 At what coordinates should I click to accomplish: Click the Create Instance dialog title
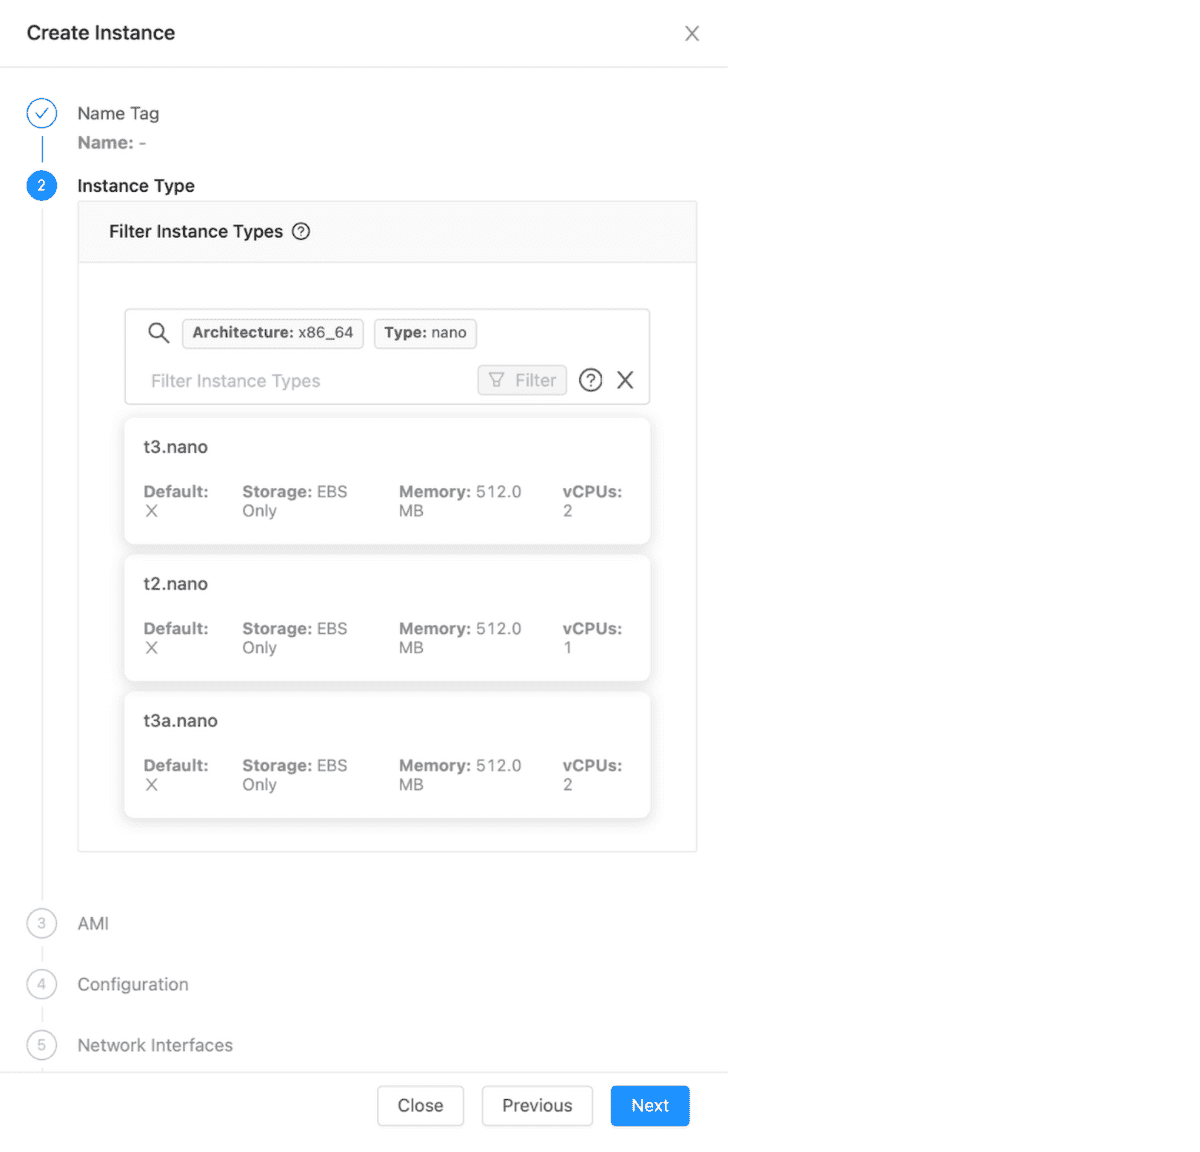101,33
